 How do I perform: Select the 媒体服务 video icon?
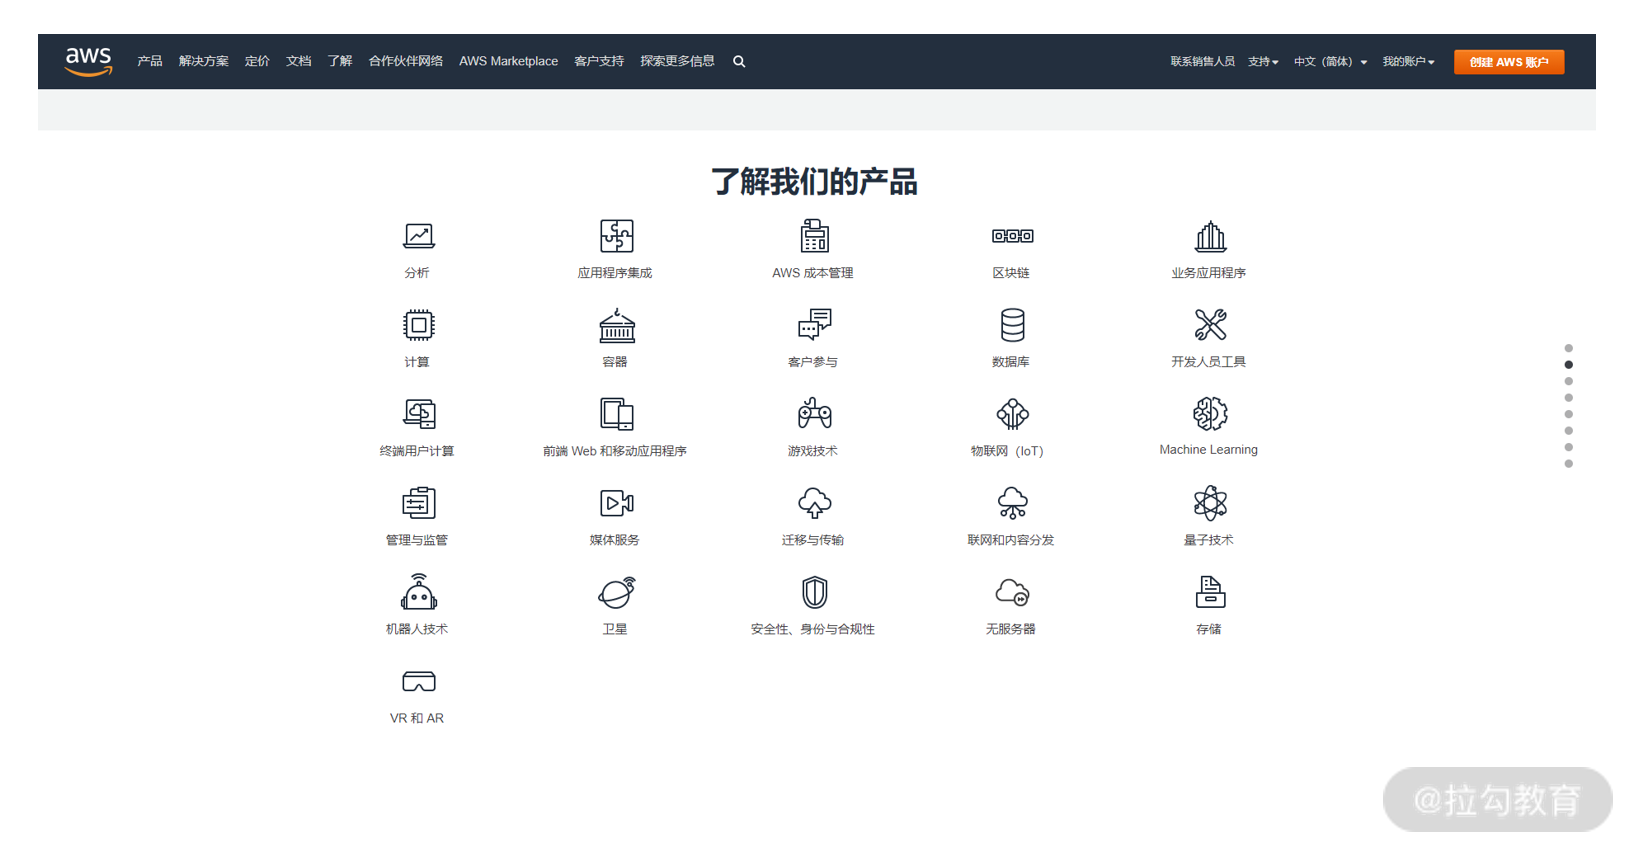tap(616, 503)
